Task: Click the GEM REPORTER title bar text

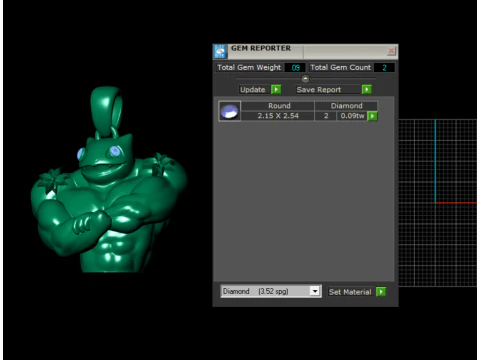Action: [x=261, y=48]
